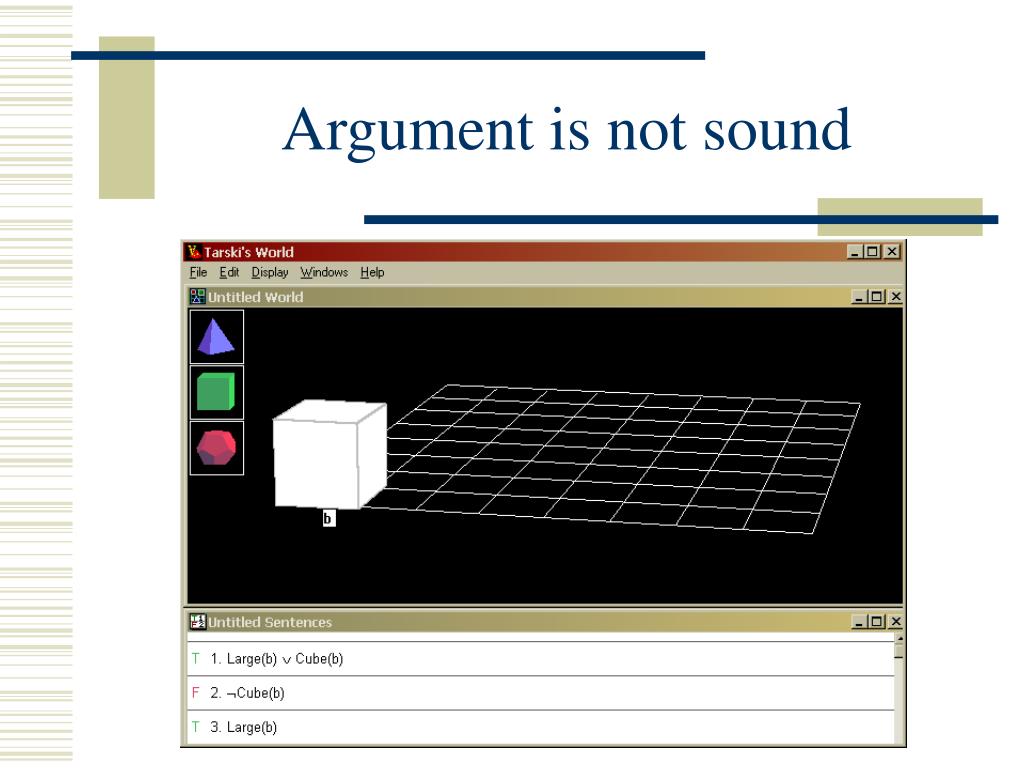This screenshot has height=768, width=1024.
Task: Minimize the Untitled World window
Action: (859, 297)
